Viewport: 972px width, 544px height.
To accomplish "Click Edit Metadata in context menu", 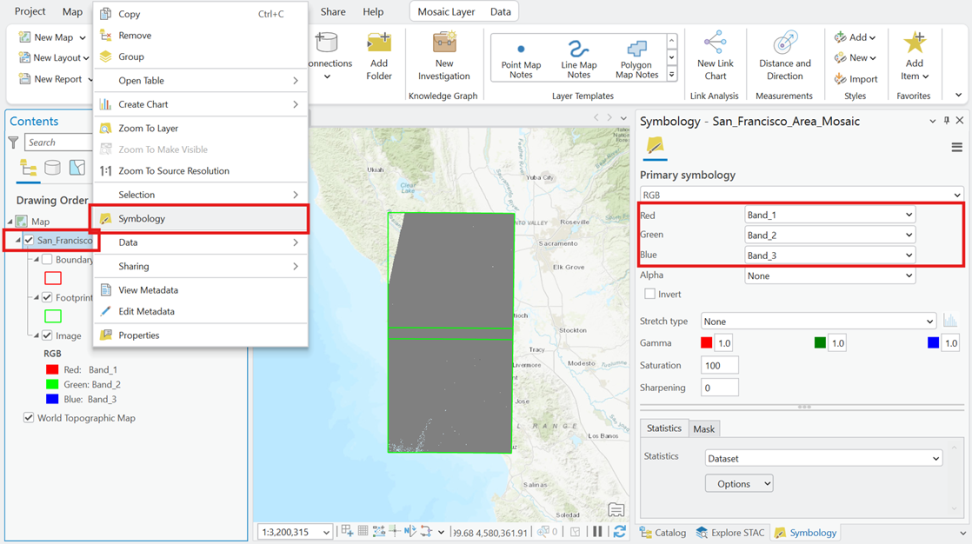I will coord(200,311).
